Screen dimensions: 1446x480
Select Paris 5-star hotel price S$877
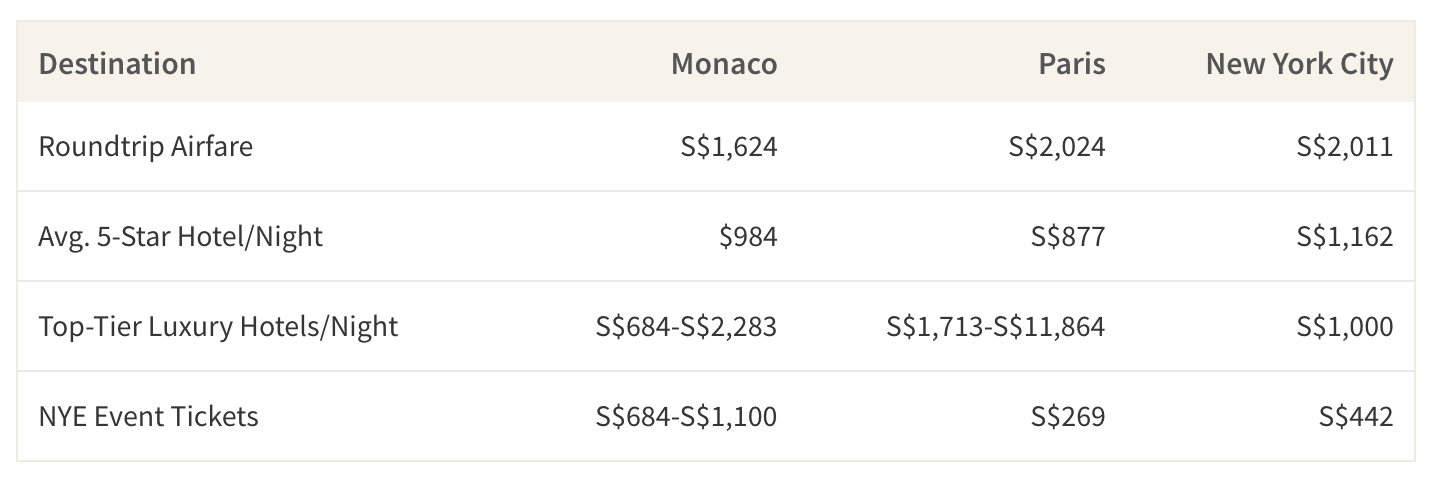point(1068,237)
